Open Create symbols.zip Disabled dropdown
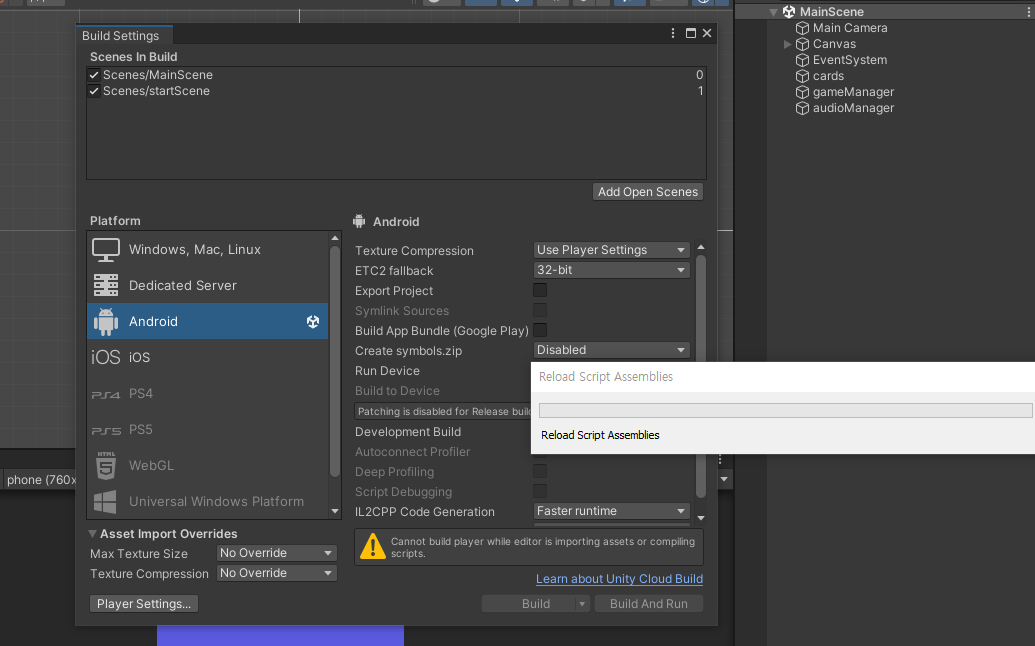The image size is (1035, 646). (x=611, y=350)
